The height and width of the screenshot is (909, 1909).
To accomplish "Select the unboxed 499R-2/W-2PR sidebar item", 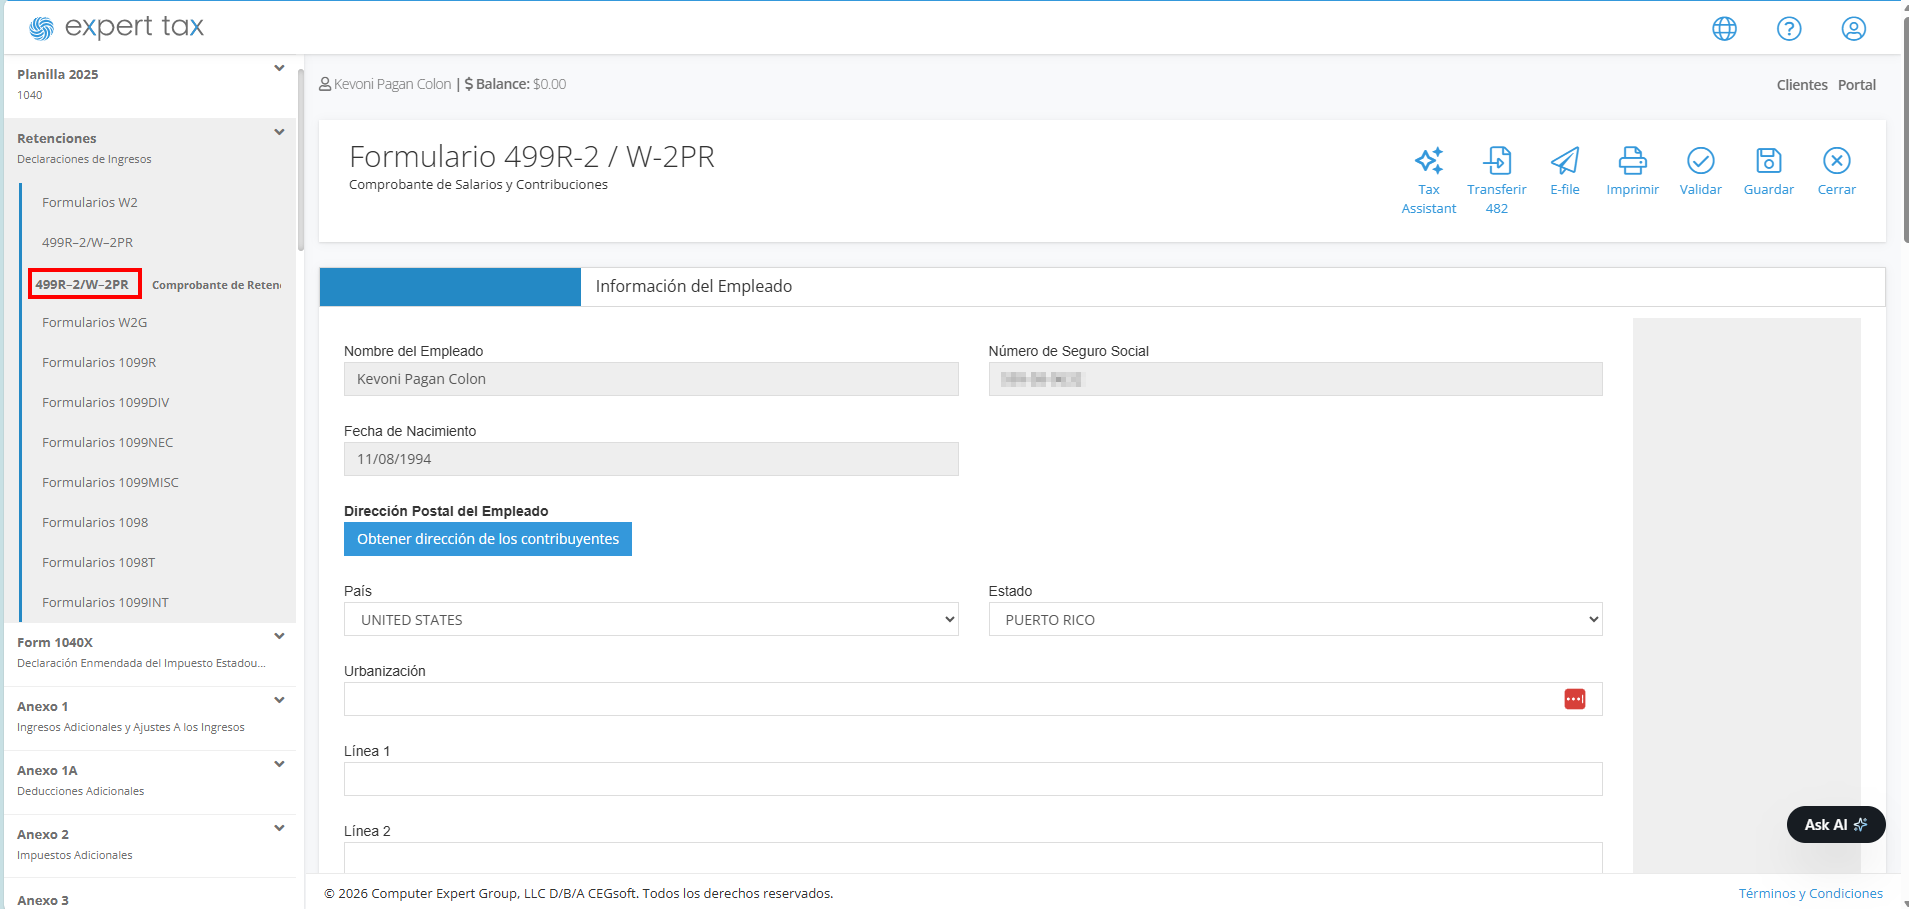I will (x=88, y=243).
